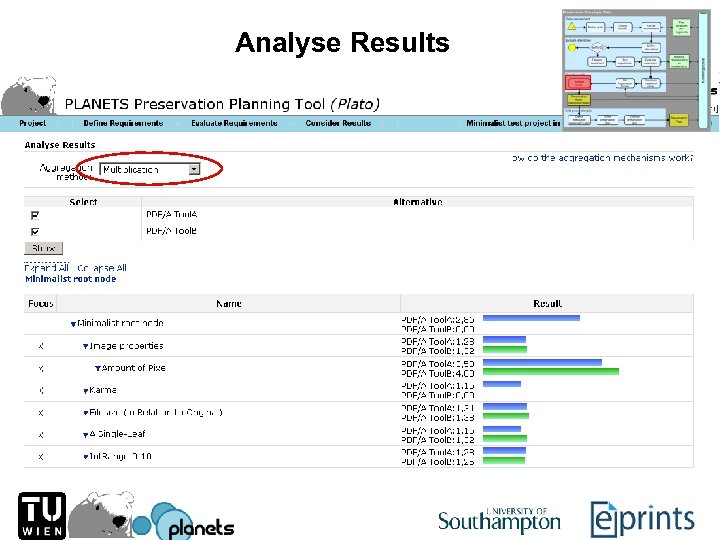This screenshot has width=720, height=540.
Task: Click the Focus column header
Action: click(x=41, y=304)
